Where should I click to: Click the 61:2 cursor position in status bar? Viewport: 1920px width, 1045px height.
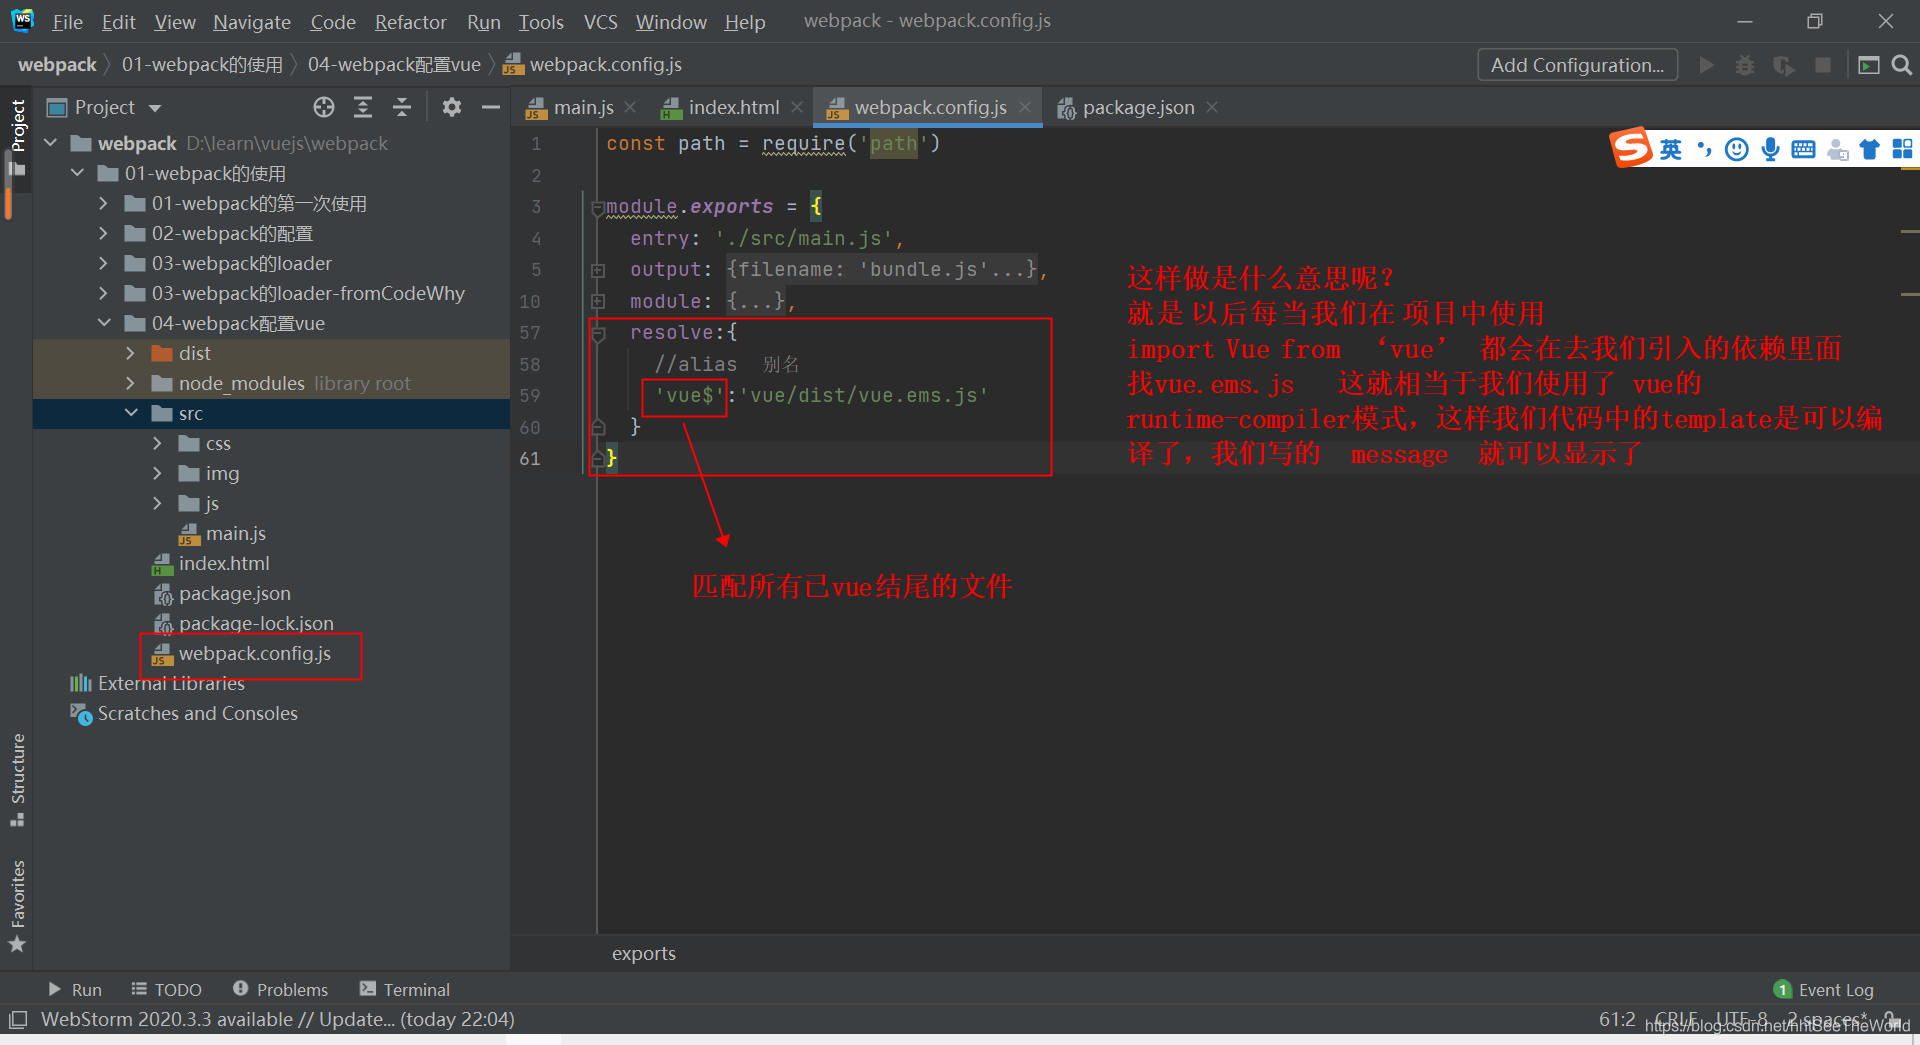click(x=1617, y=1019)
